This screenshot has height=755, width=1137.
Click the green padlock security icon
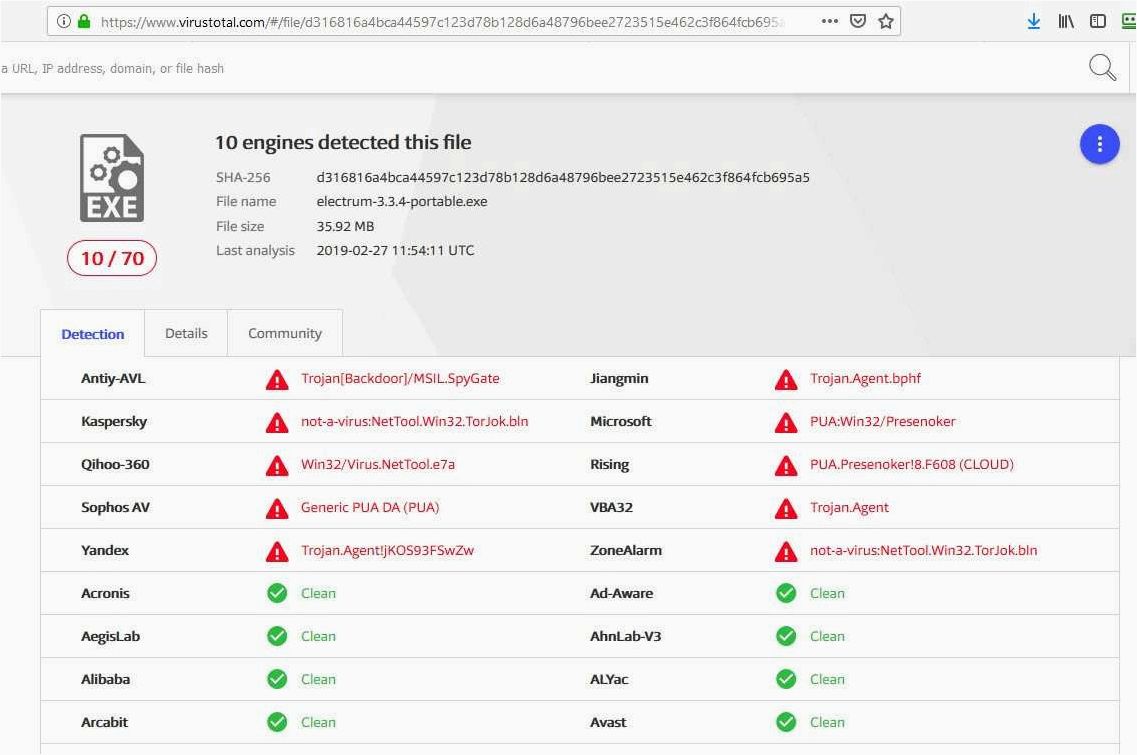83,21
